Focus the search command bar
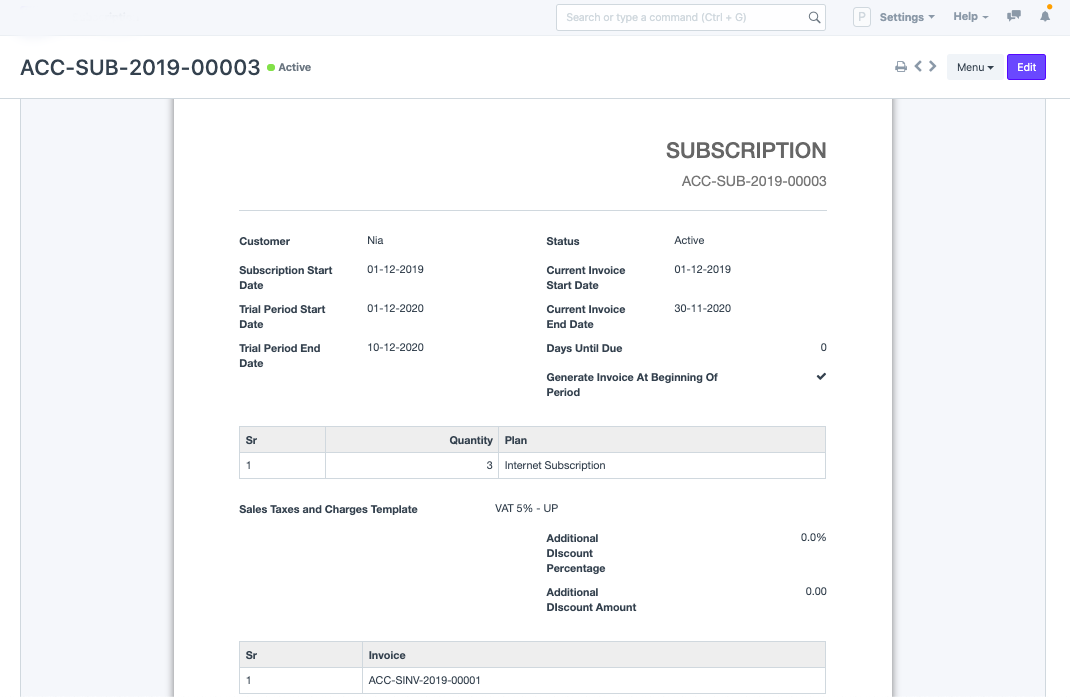This screenshot has height=697, width=1070. tap(680, 17)
